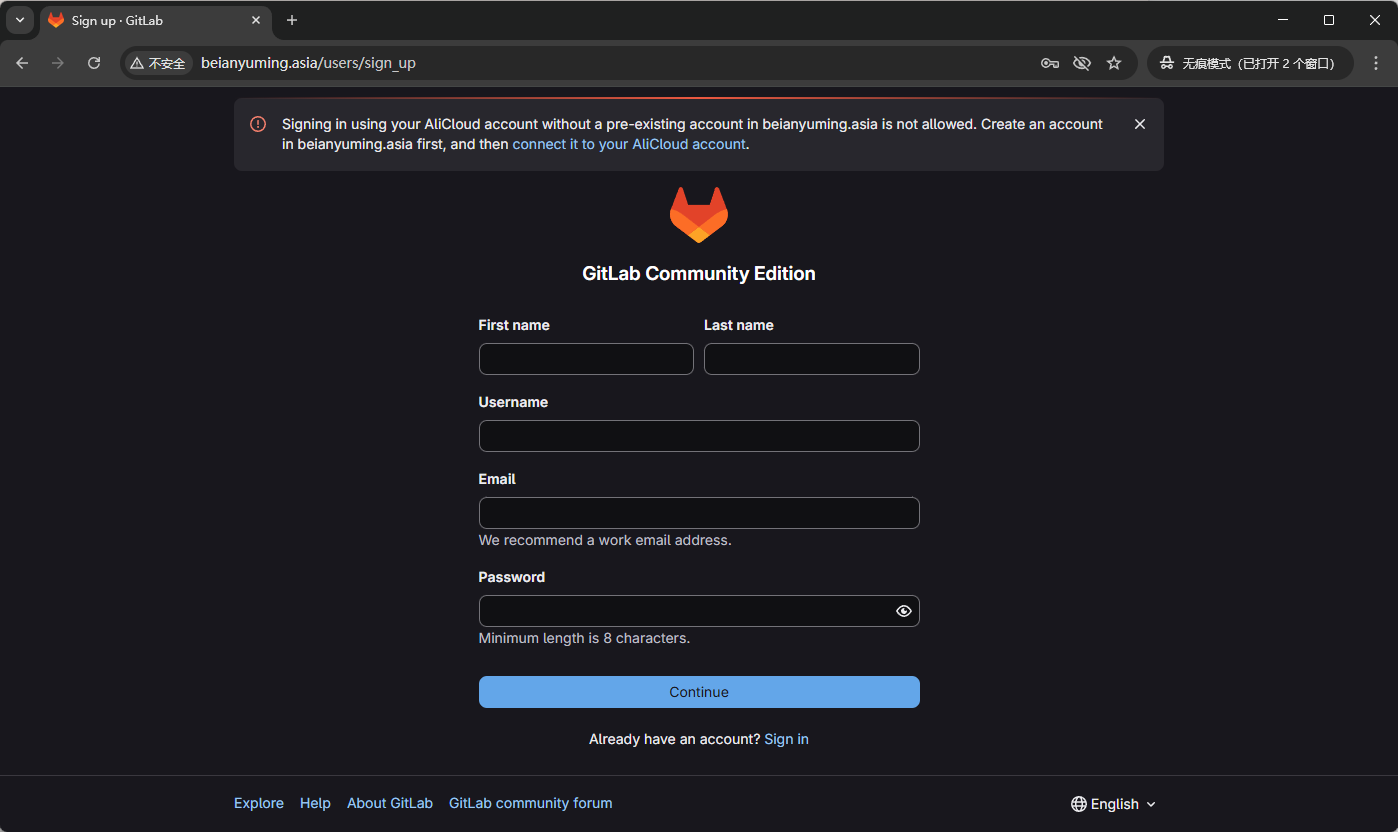Click the browser back arrow
1398x832 pixels.
coord(23,63)
